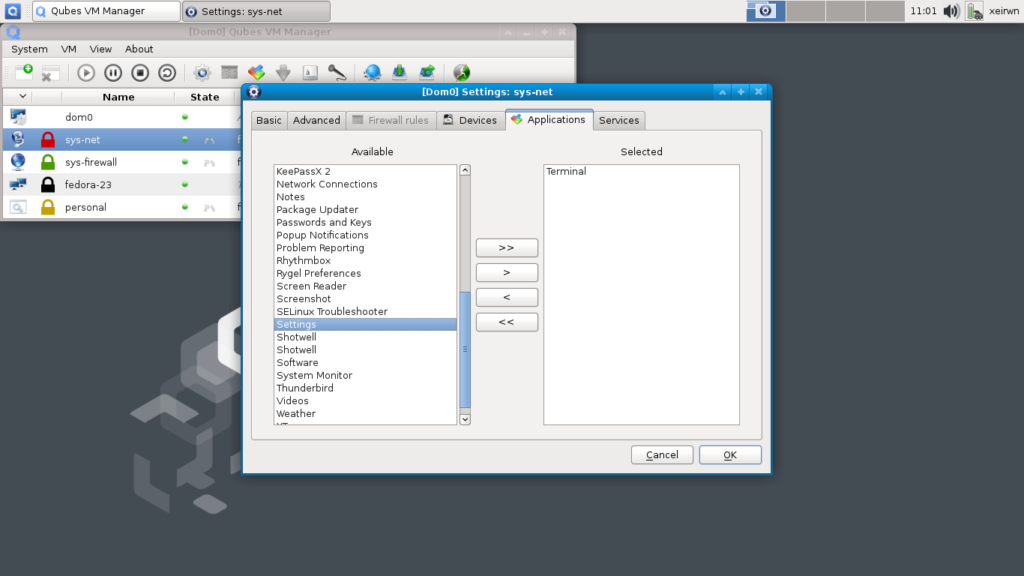The width and height of the screenshot is (1024, 576).
Task: Switch to the Devices tab
Action: click(470, 120)
